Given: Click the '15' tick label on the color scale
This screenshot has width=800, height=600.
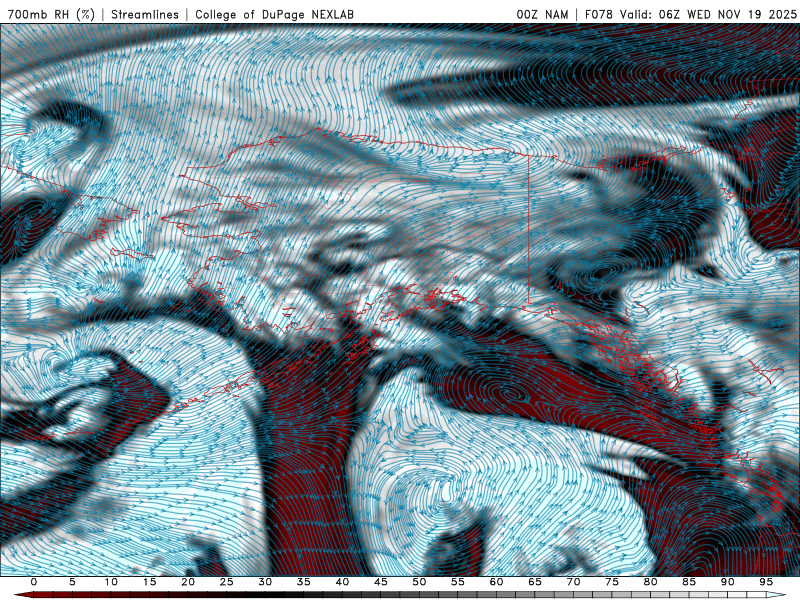Looking at the screenshot, I should click(x=149, y=582).
